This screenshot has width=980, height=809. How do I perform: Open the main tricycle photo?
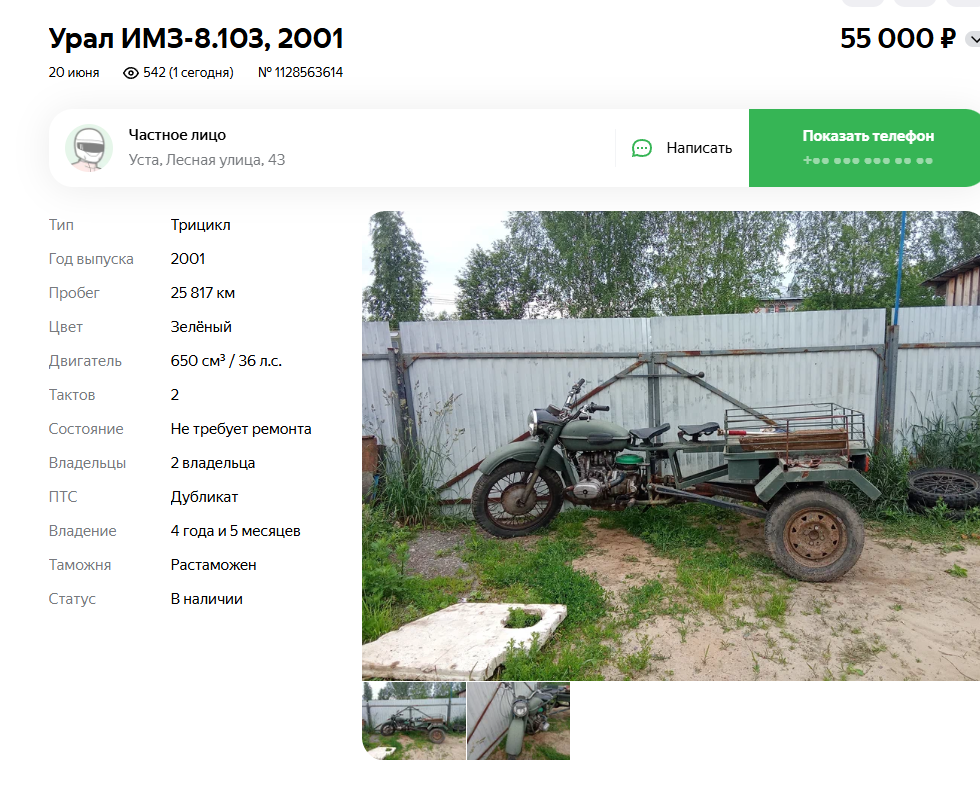671,446
